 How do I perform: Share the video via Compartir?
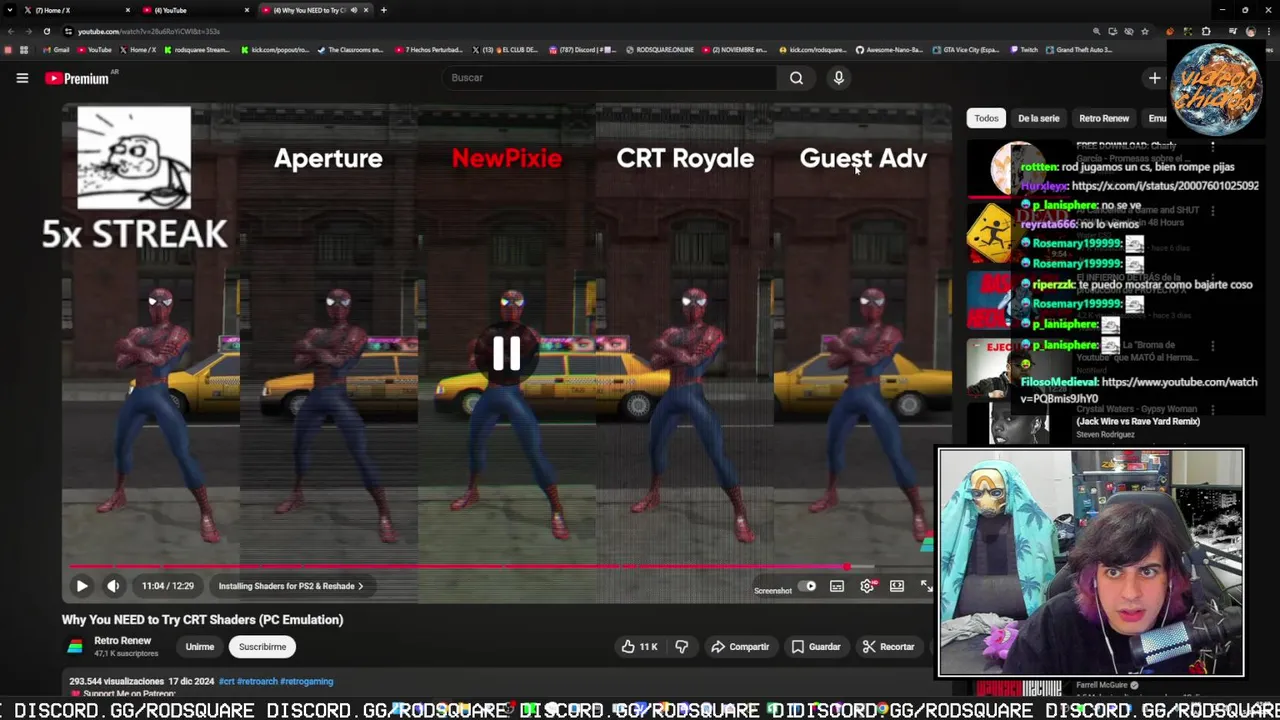click(x=740, y=647)
